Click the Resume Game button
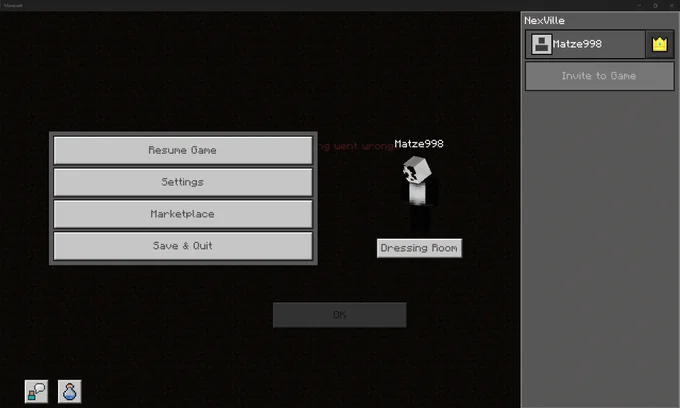This screenshot has width=680, height=408. tap(183, 150)
